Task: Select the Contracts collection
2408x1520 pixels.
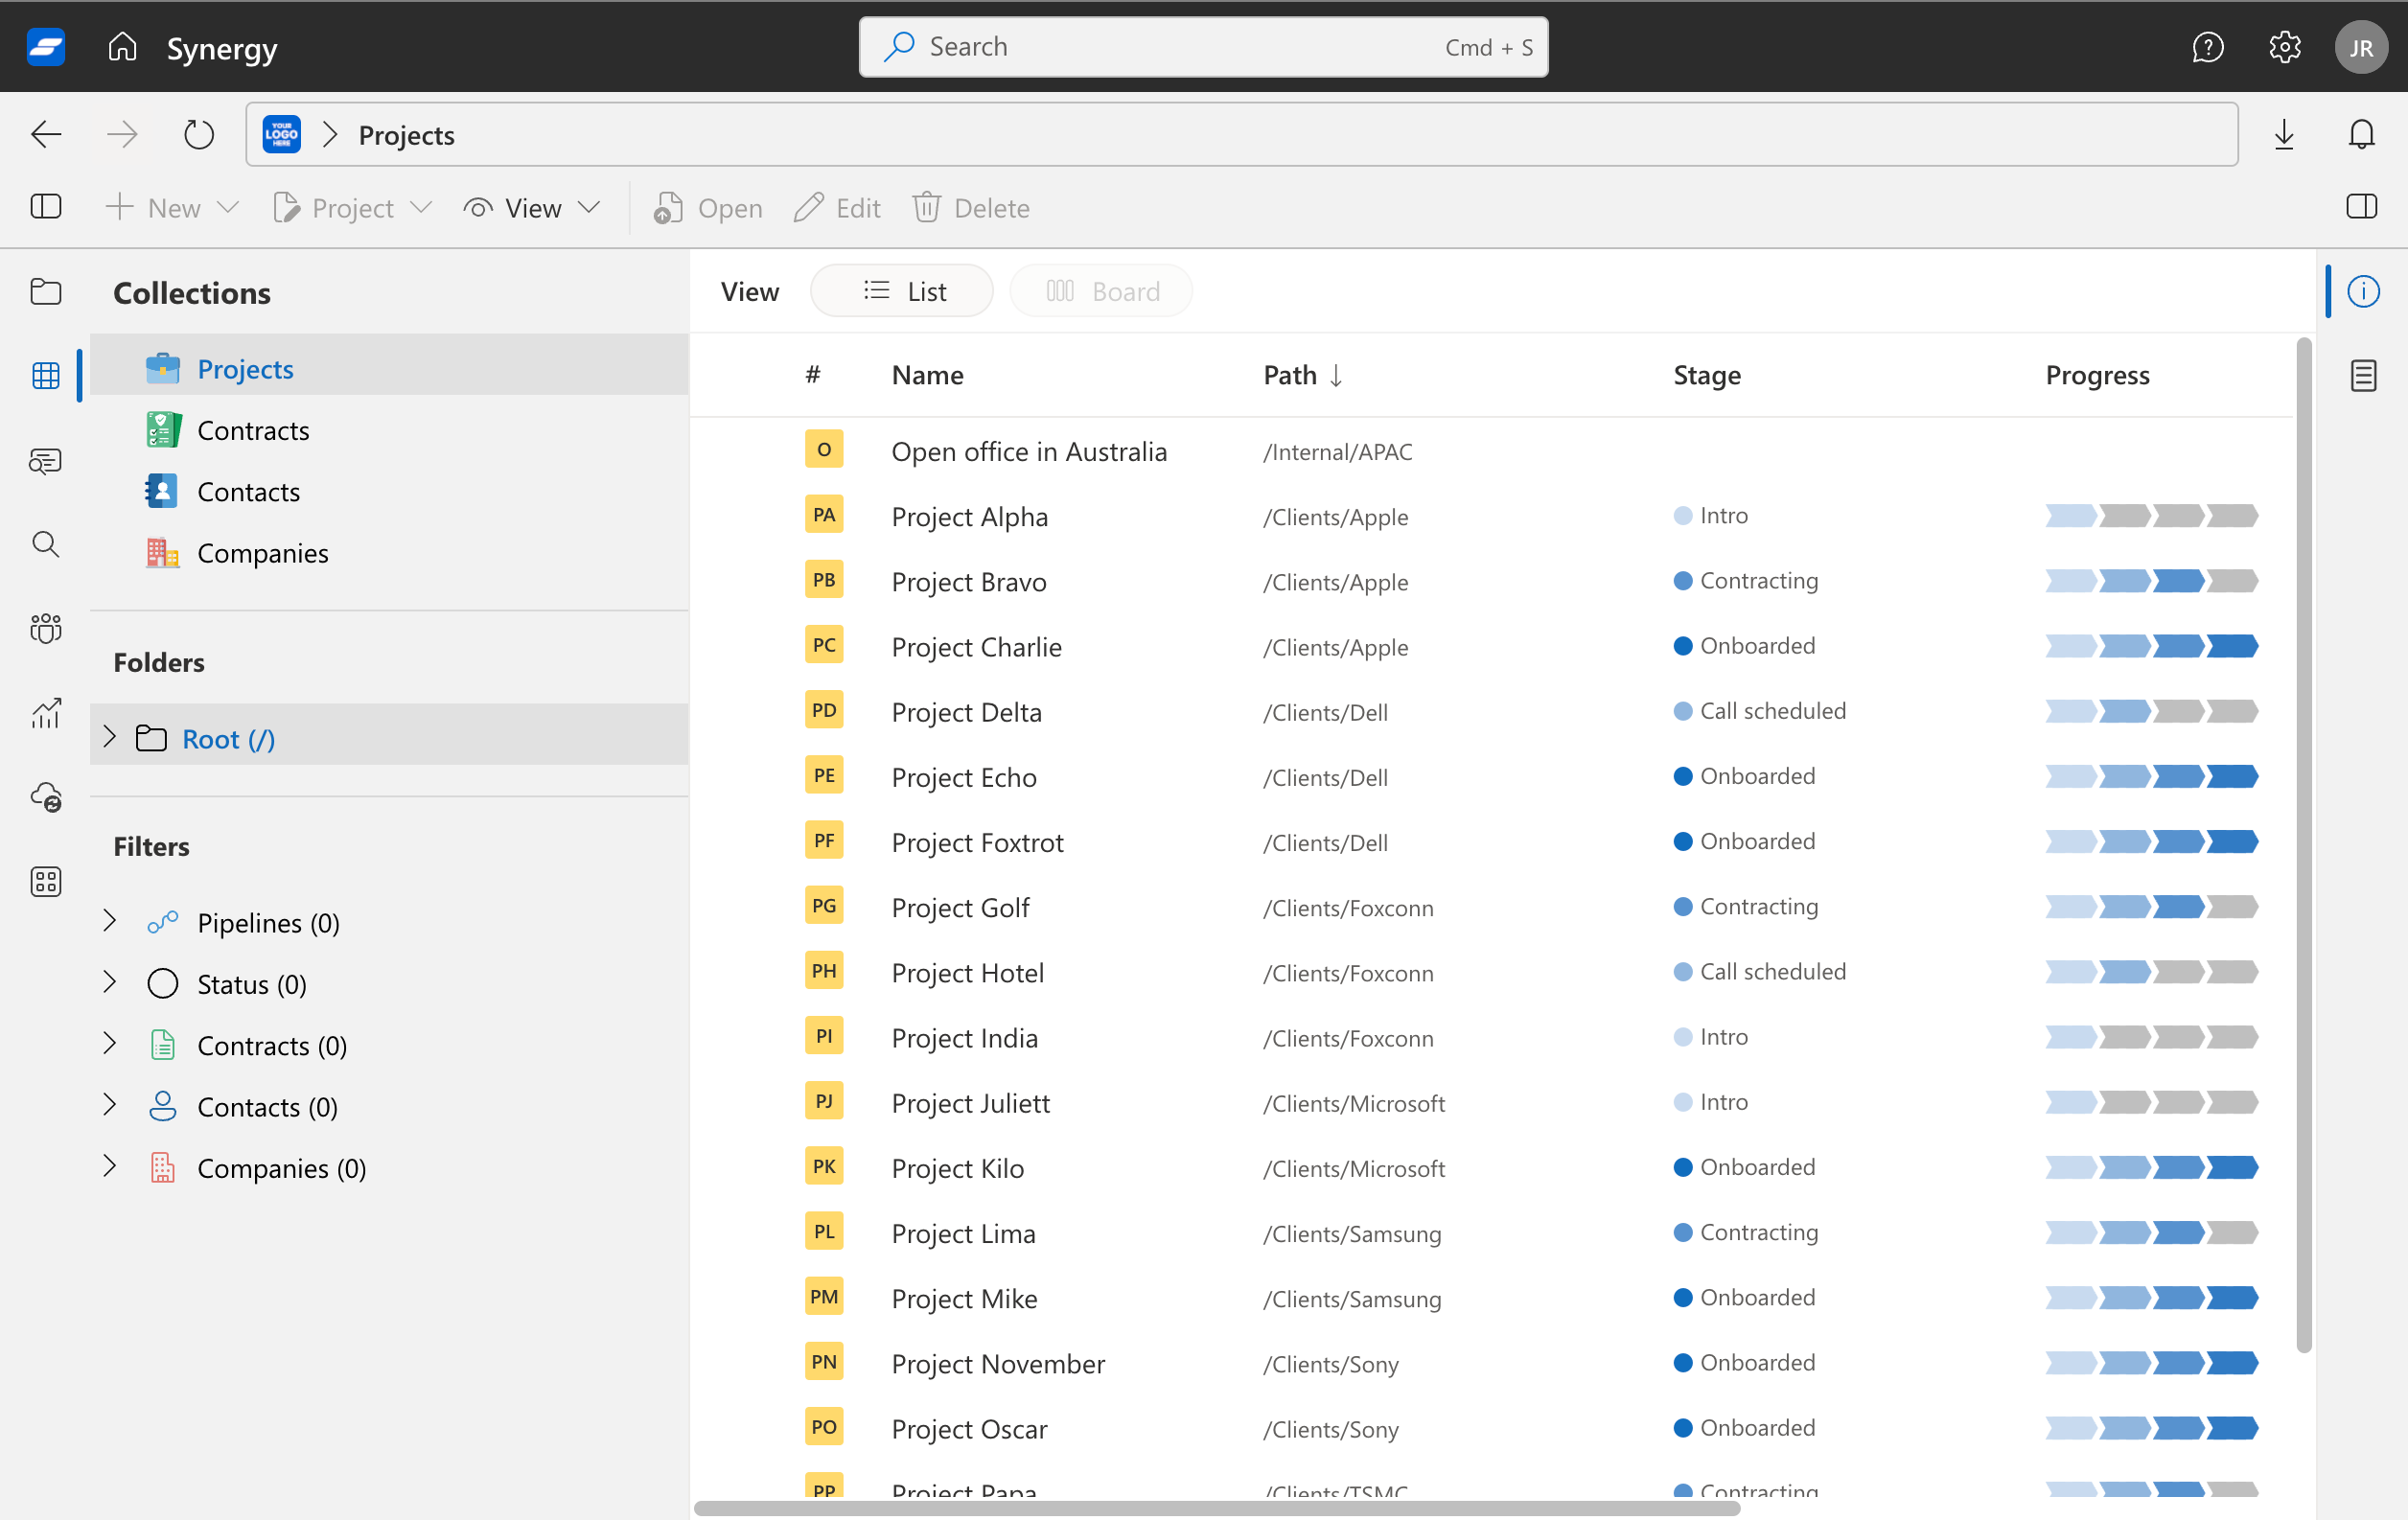Action: 389,430
